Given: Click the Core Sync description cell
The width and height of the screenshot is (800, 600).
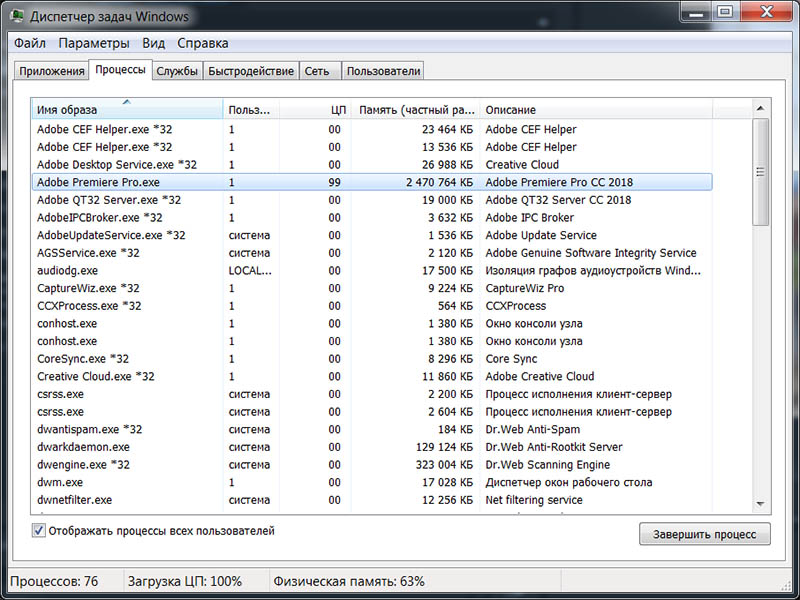Looking at the screenshot, I should (511, 359).
